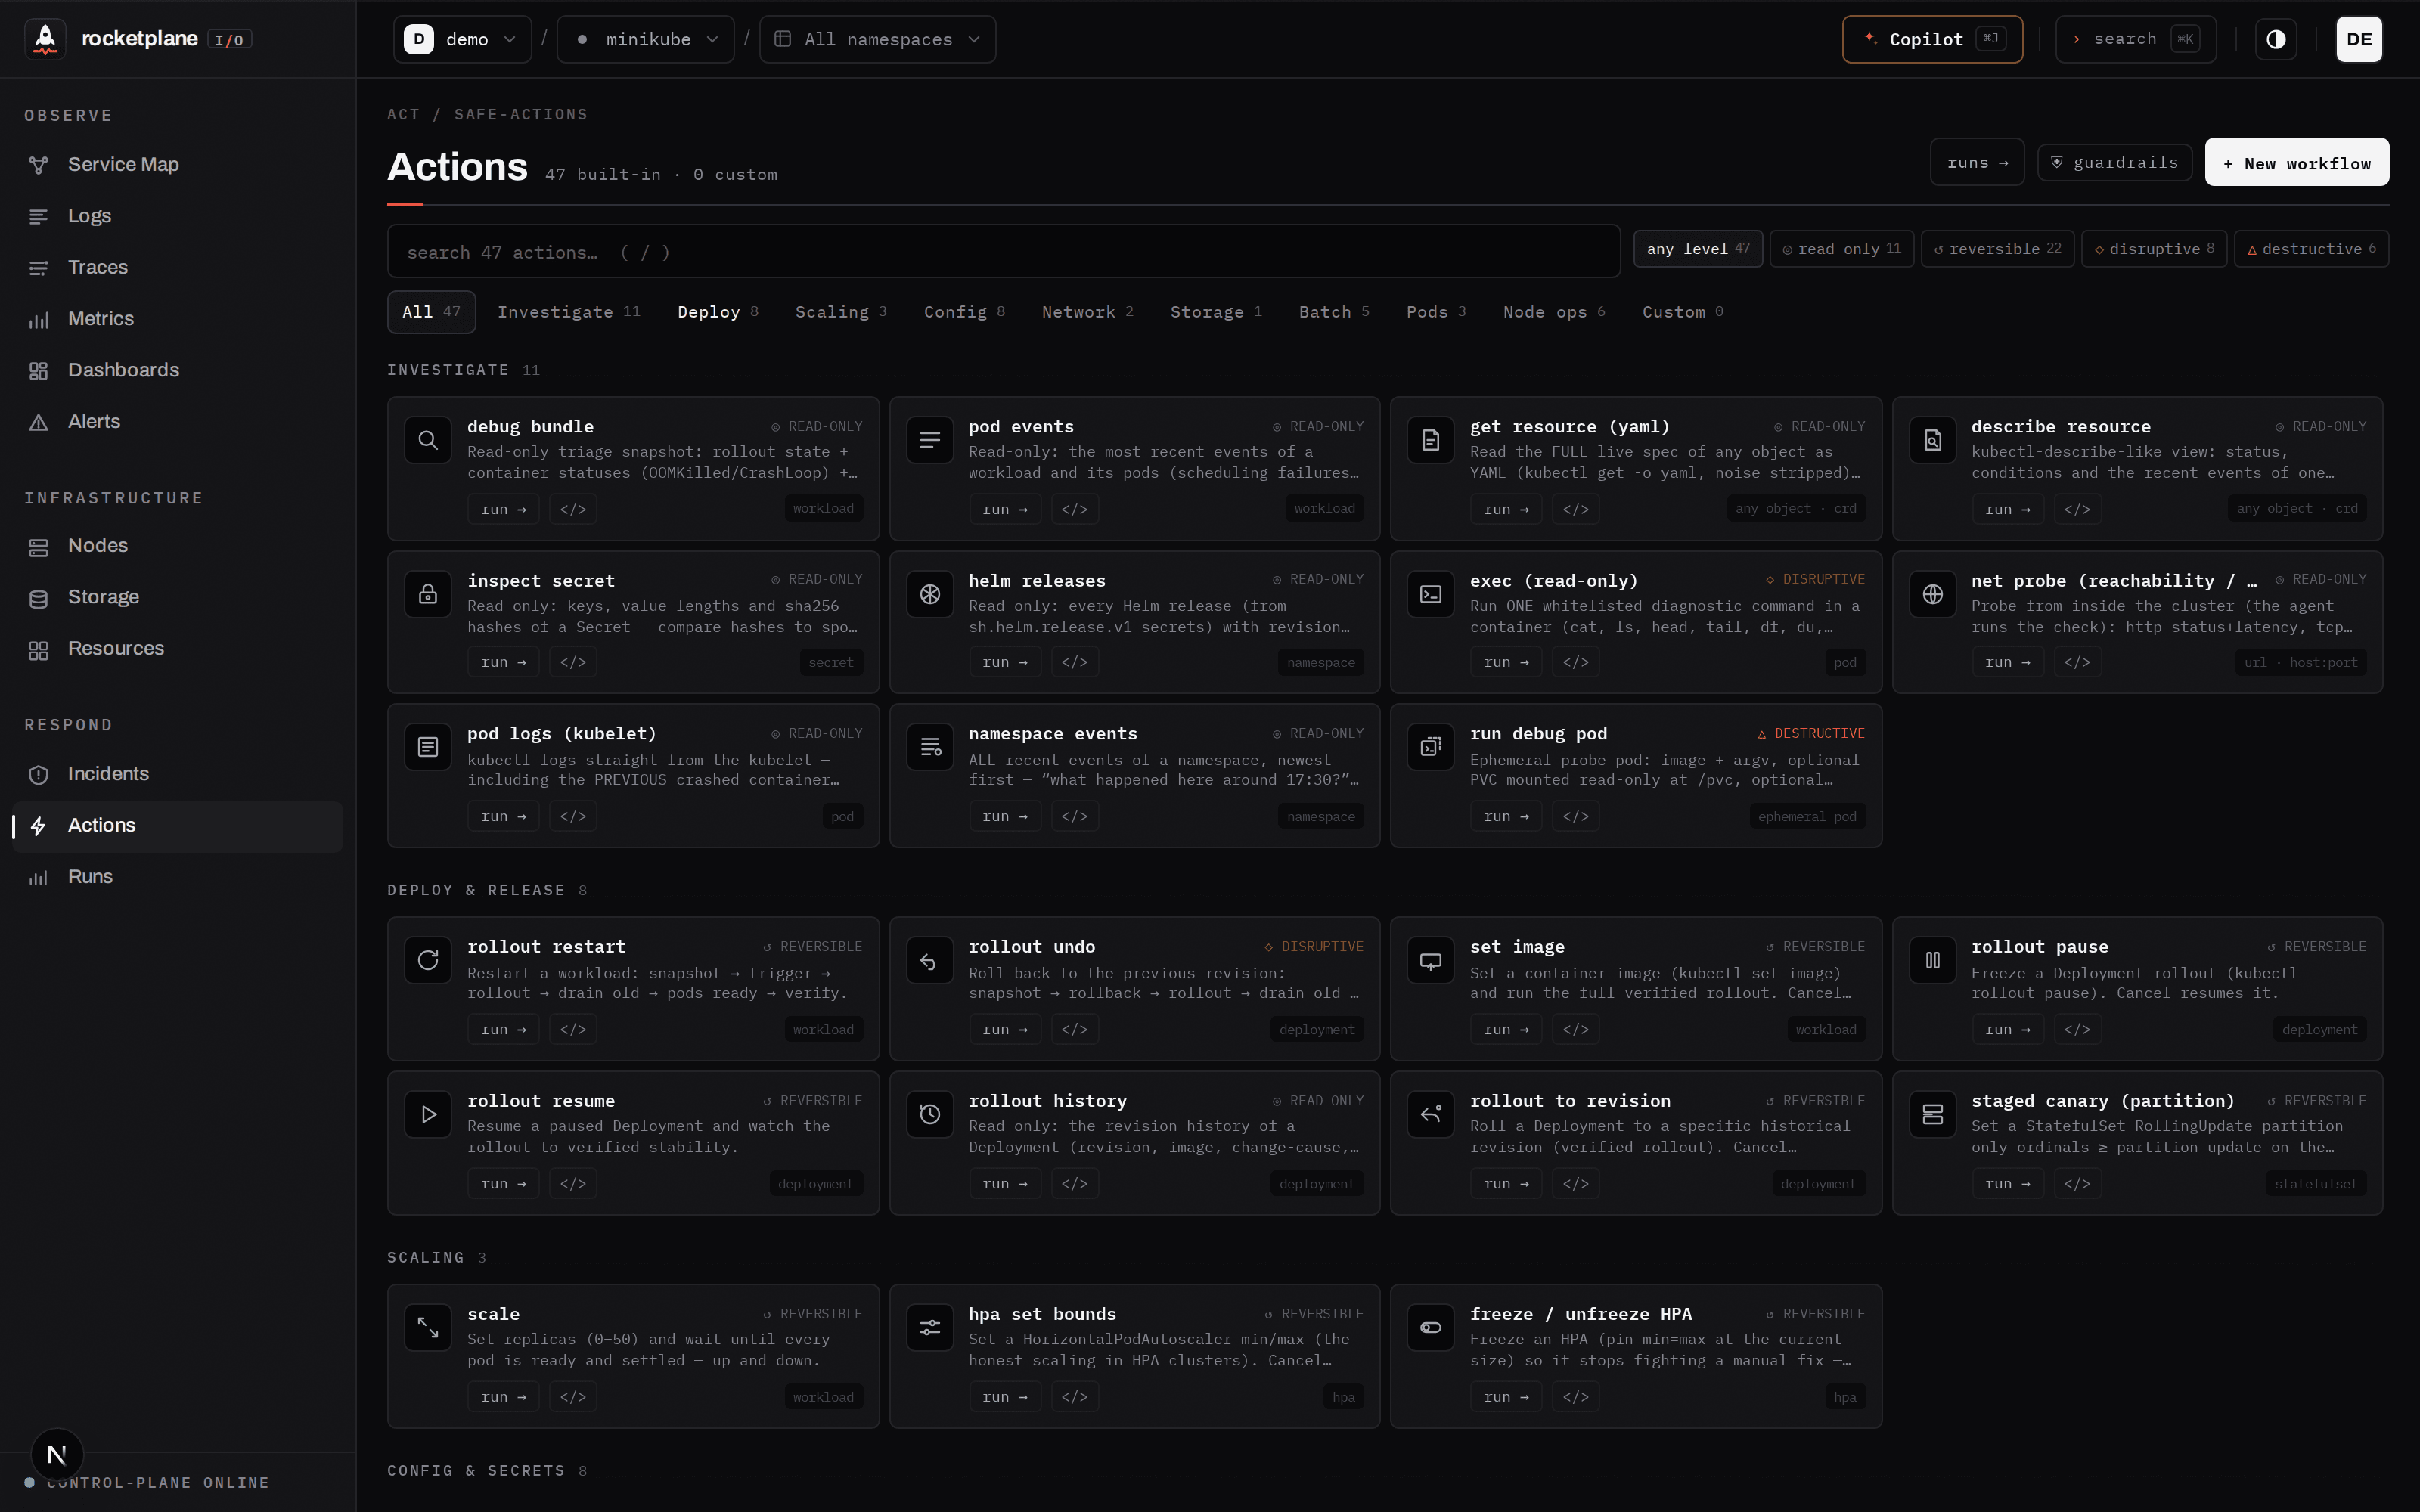Click the rollout undo arrow icon
This screenshot has width=2420, height=1512.
(930, 960)
